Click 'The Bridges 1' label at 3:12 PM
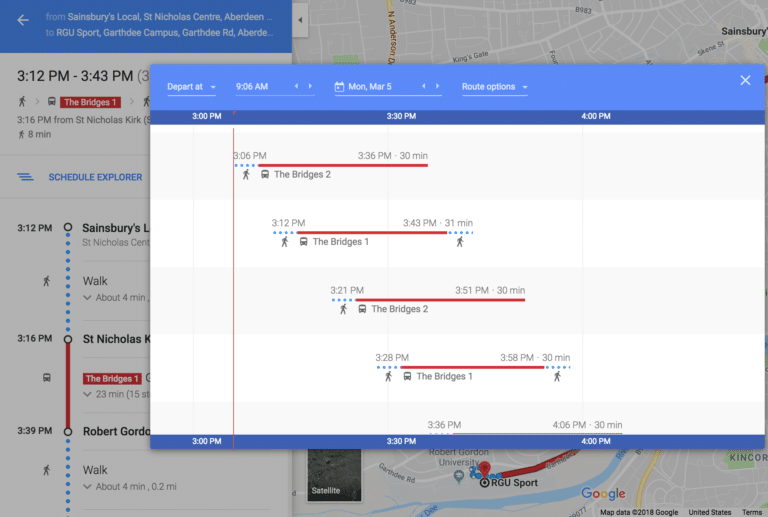The image size is (768, 517). pyautogui.click(x=340, y=241)
